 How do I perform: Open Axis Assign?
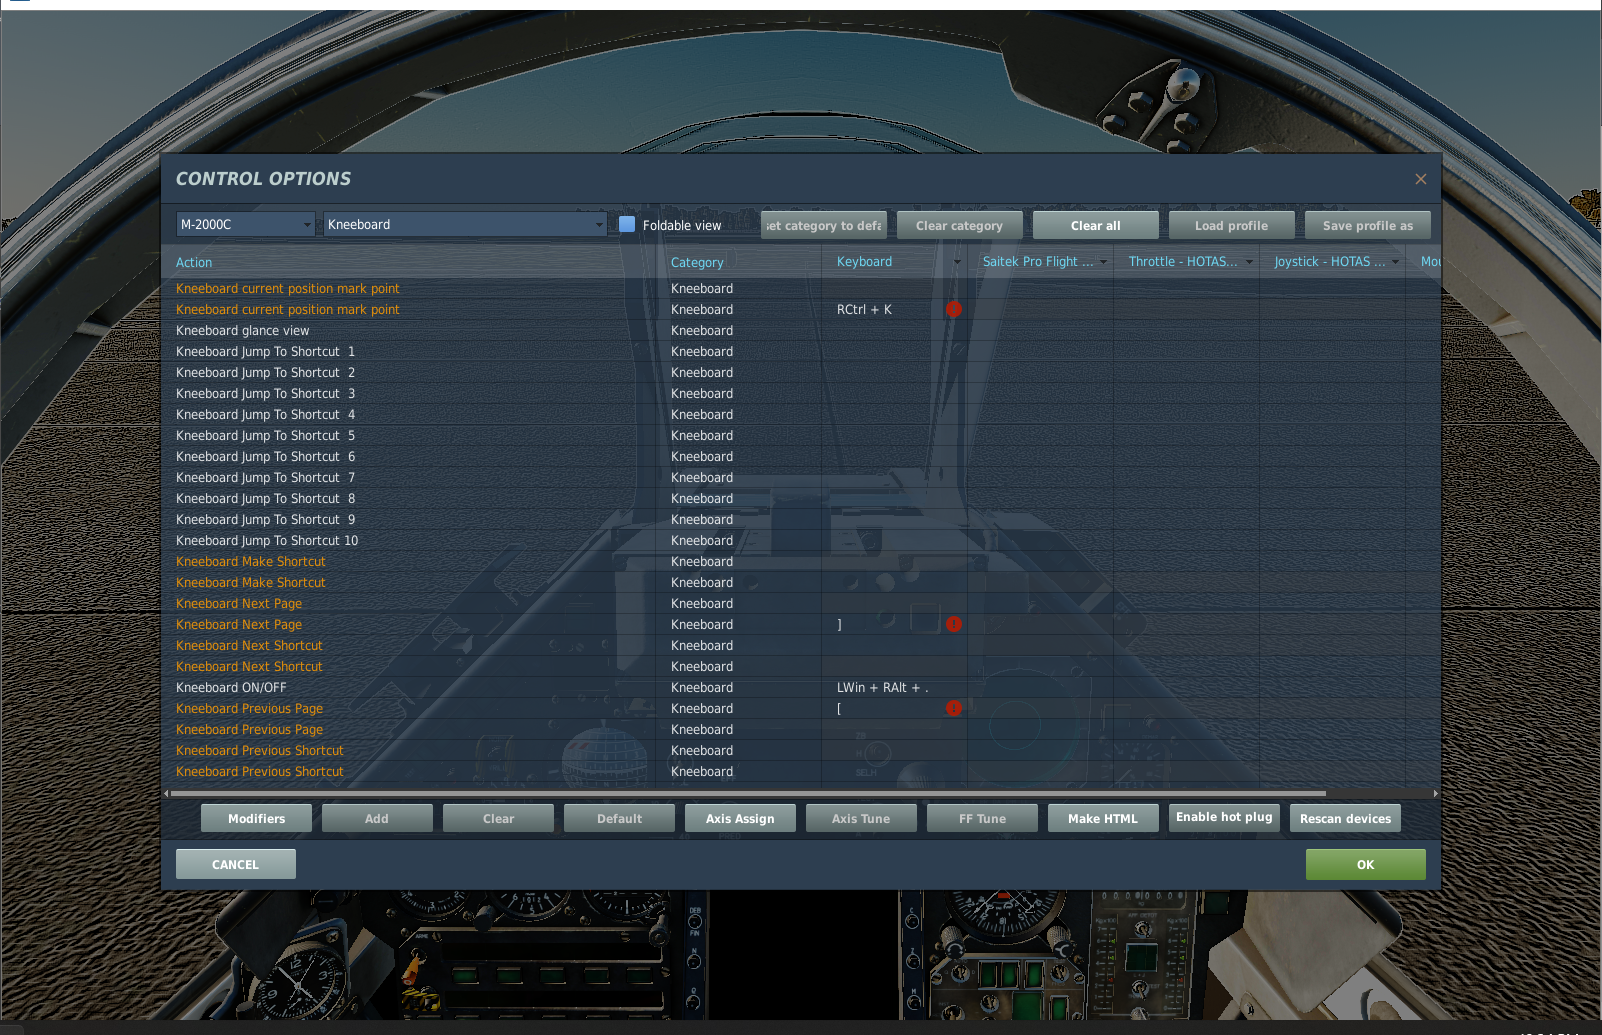coord(740,818)
